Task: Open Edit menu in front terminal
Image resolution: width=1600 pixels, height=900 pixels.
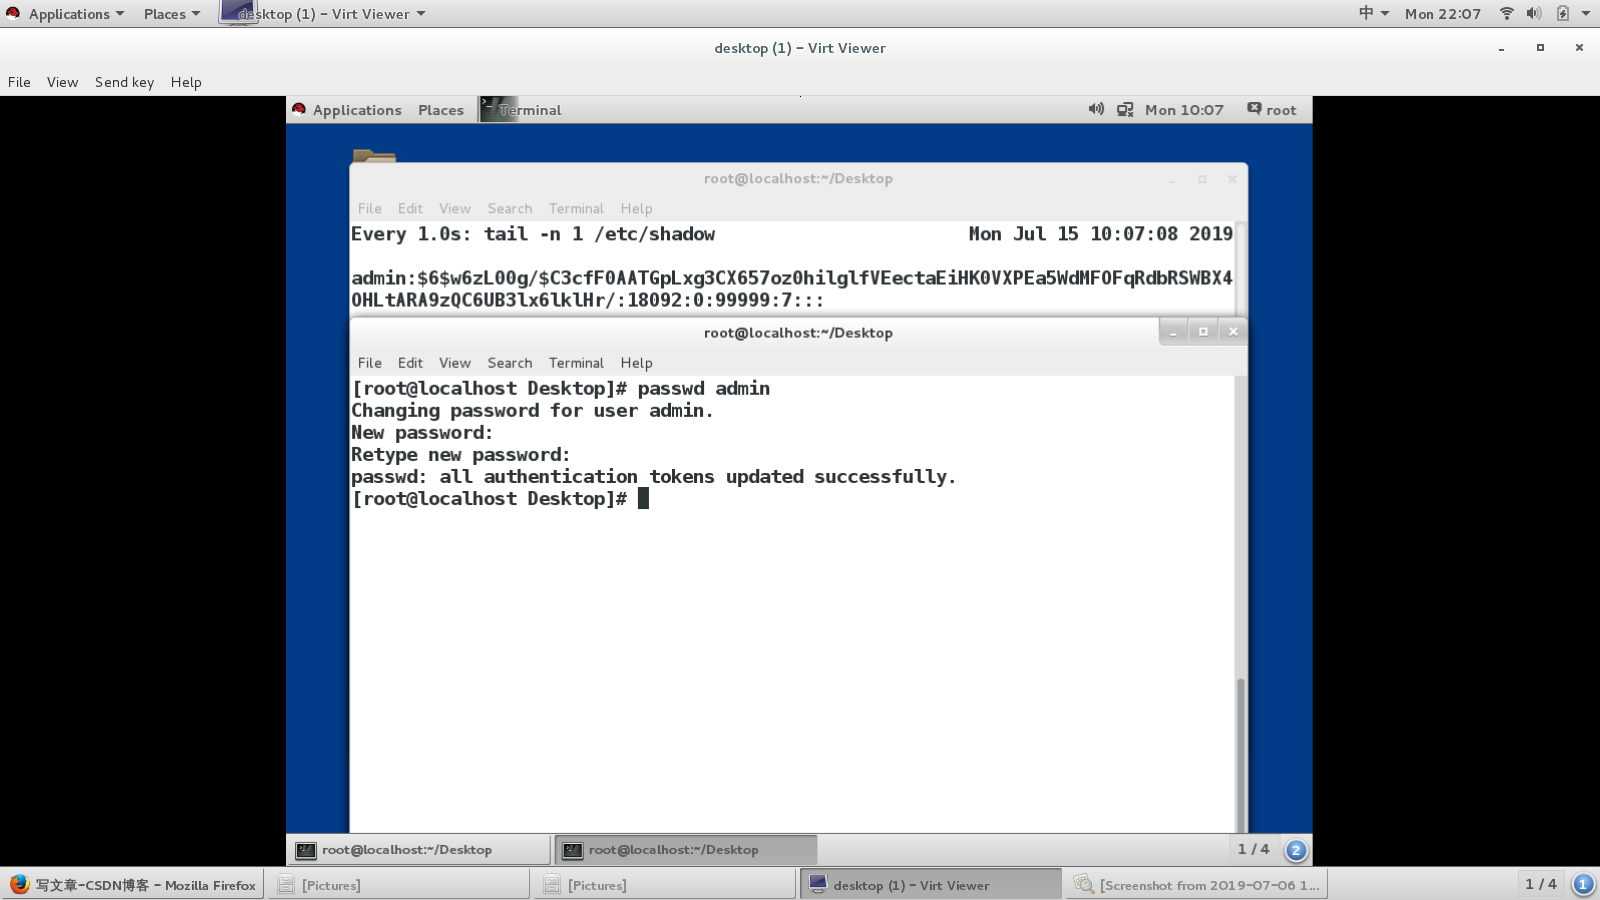Action: [x=410, y=363]
